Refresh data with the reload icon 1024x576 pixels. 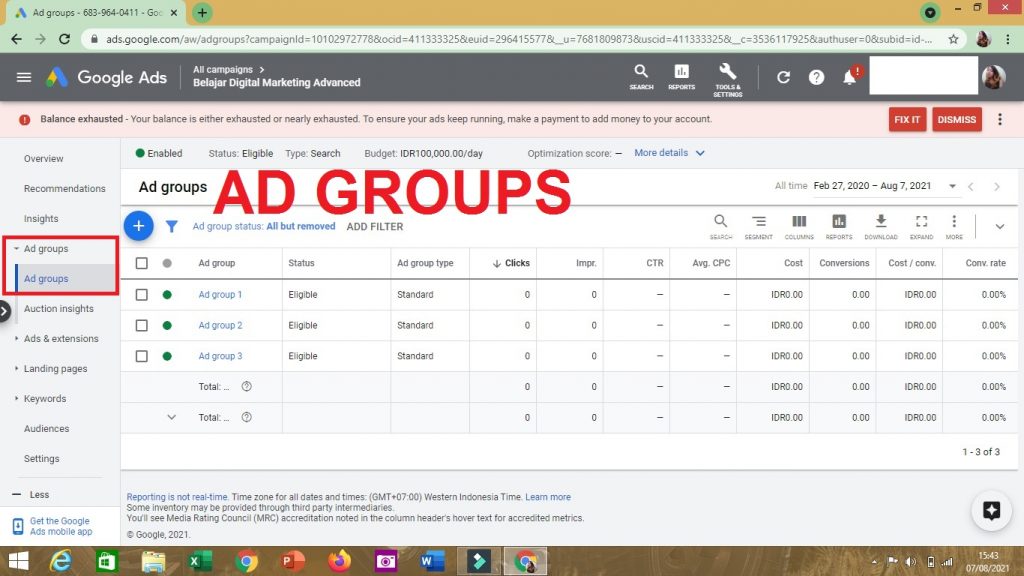click(784, 77)
